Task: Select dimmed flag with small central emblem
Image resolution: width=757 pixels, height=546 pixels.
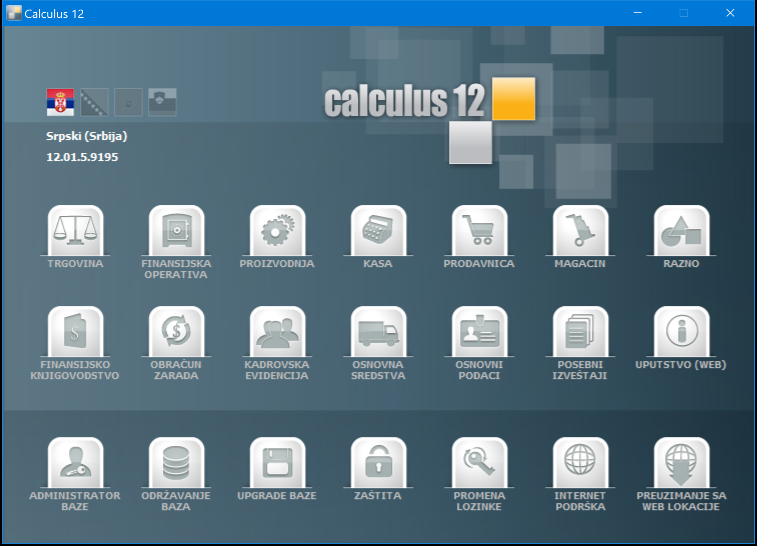Action: tap(128, 102)
